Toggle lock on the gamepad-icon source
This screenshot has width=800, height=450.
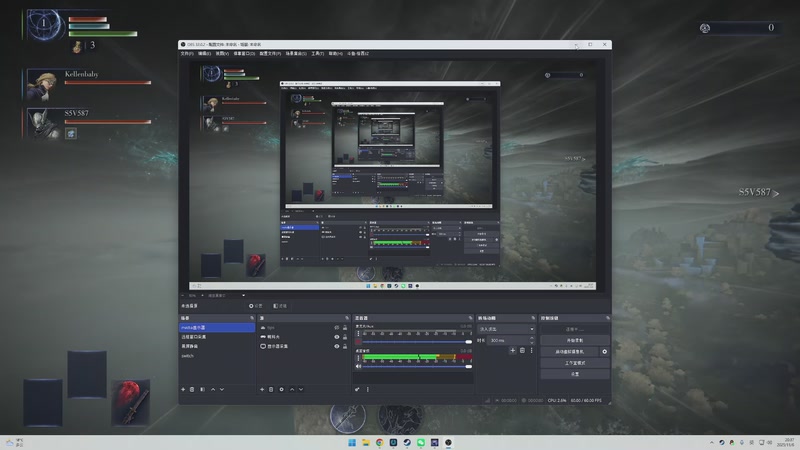345,337
